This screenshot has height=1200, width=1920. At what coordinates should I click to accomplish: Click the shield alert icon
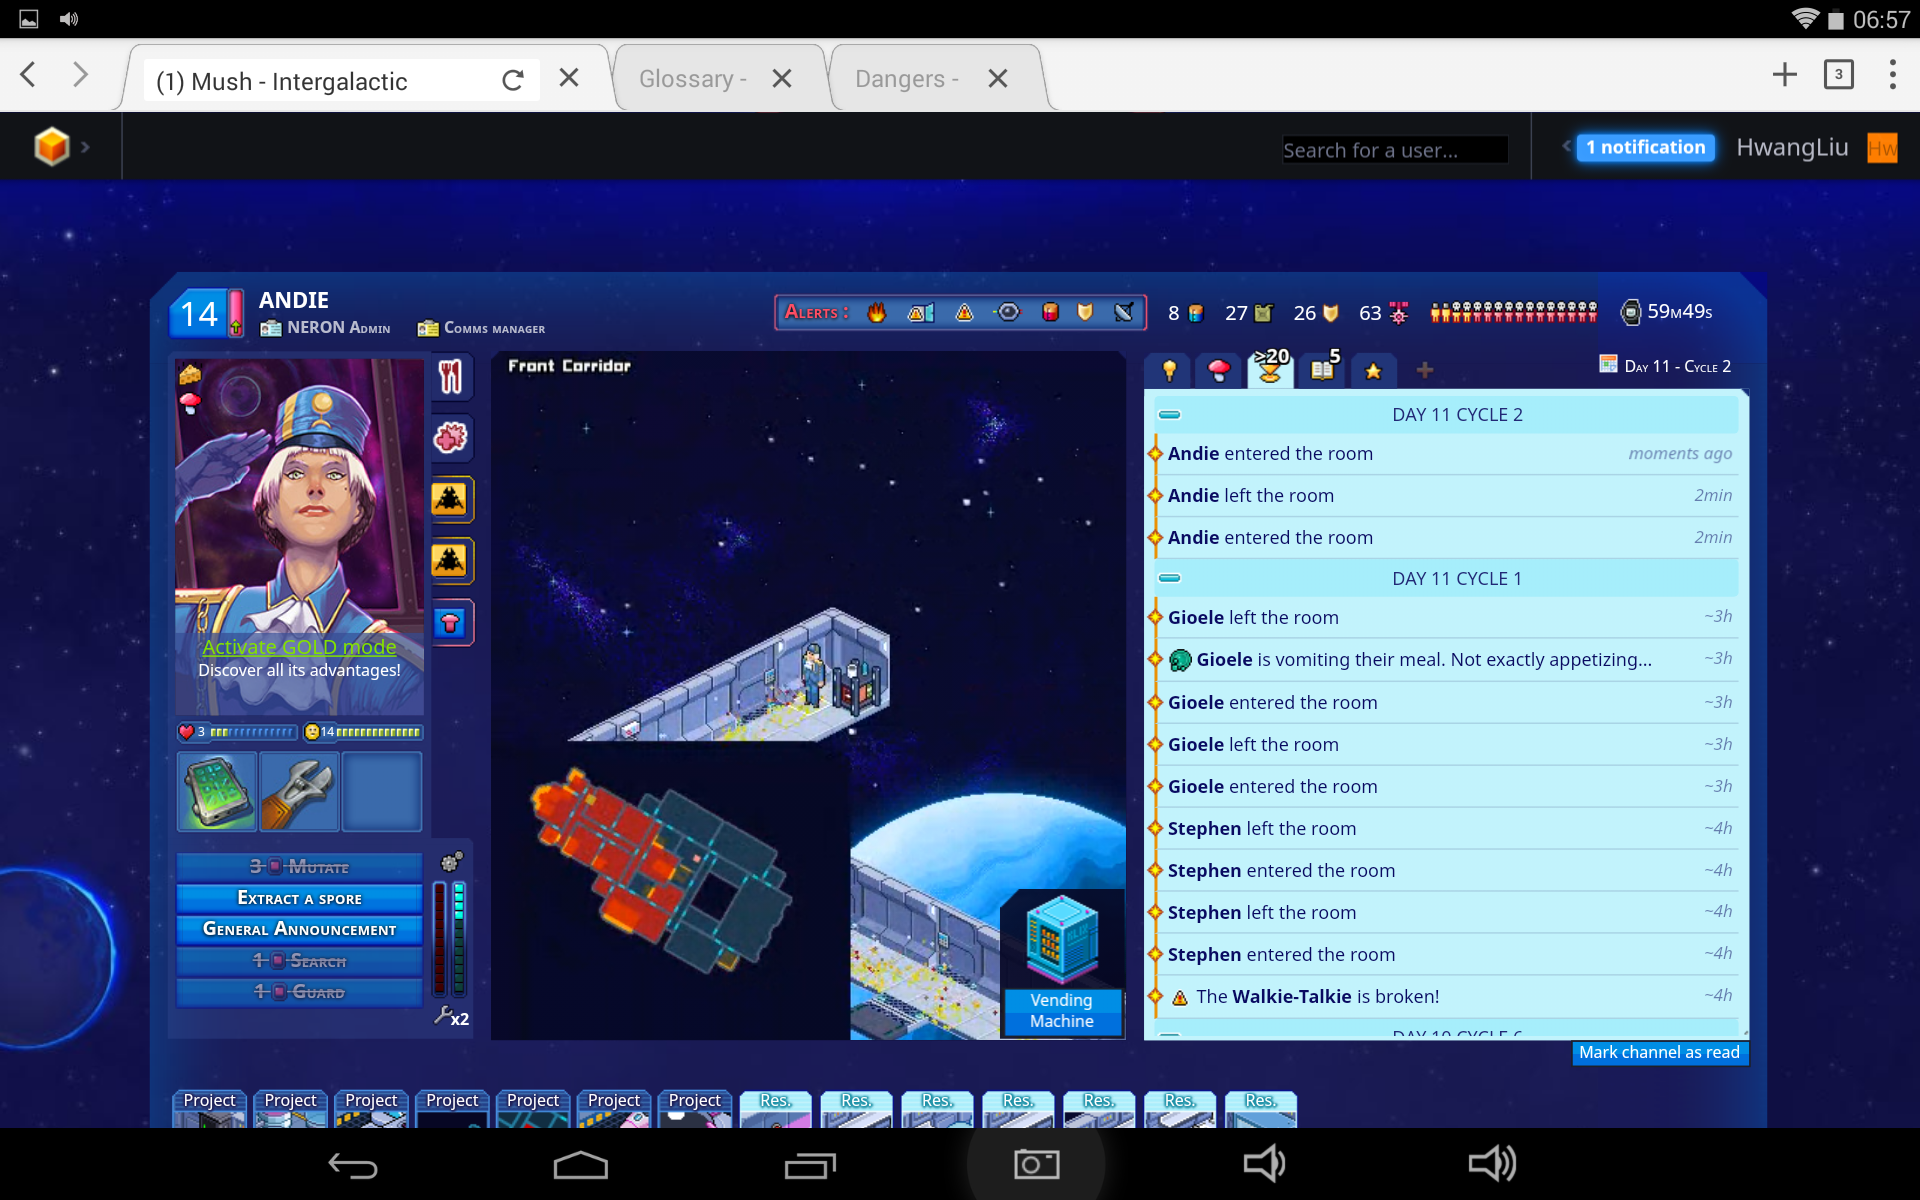(1085, 313)
